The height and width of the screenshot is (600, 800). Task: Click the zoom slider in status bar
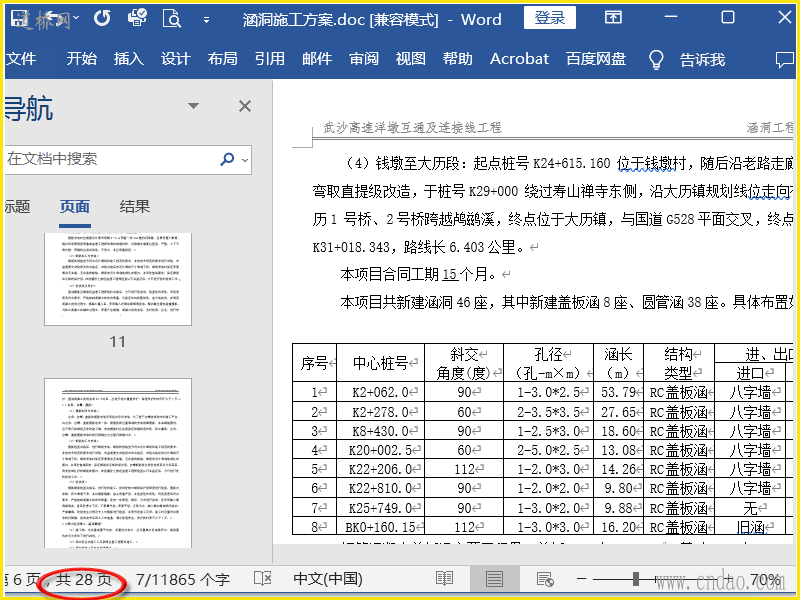tap(635, 579)
